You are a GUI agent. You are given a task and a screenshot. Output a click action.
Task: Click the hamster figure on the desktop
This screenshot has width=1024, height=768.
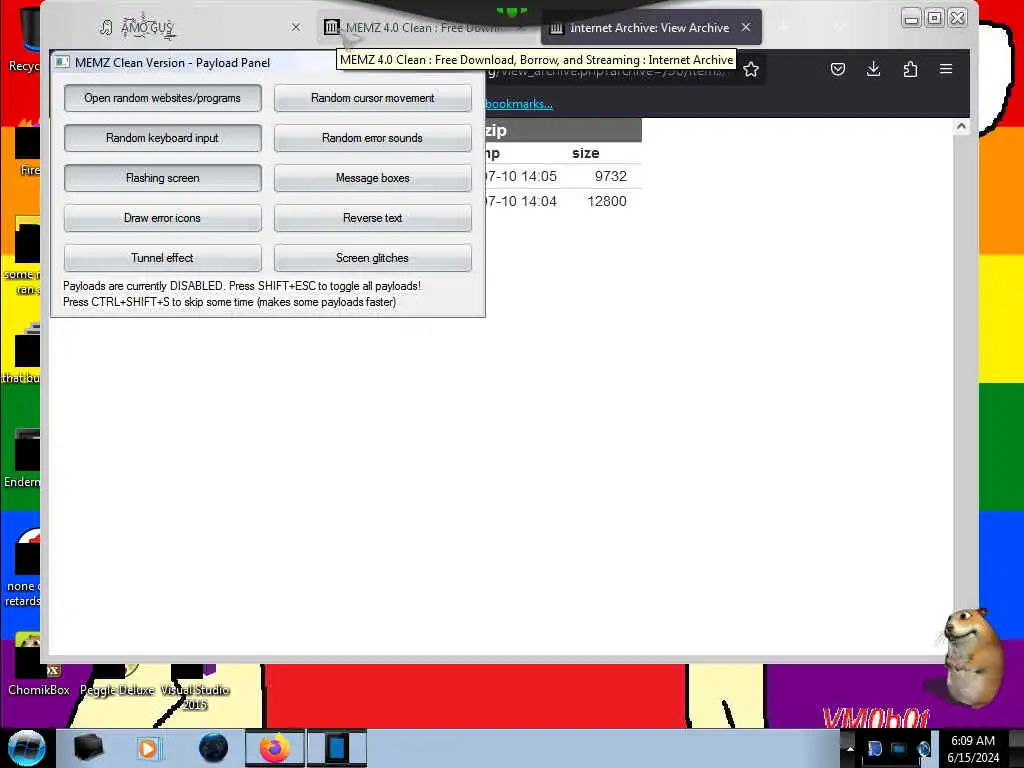[972, 656]
